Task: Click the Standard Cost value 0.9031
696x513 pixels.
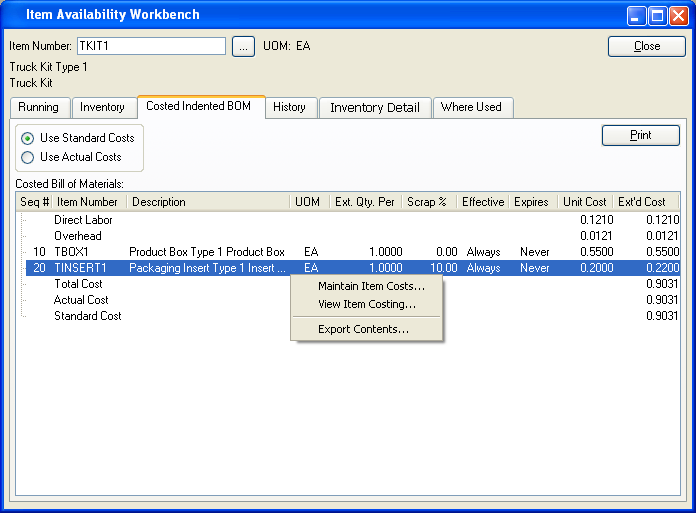Action: coord(662,316)
